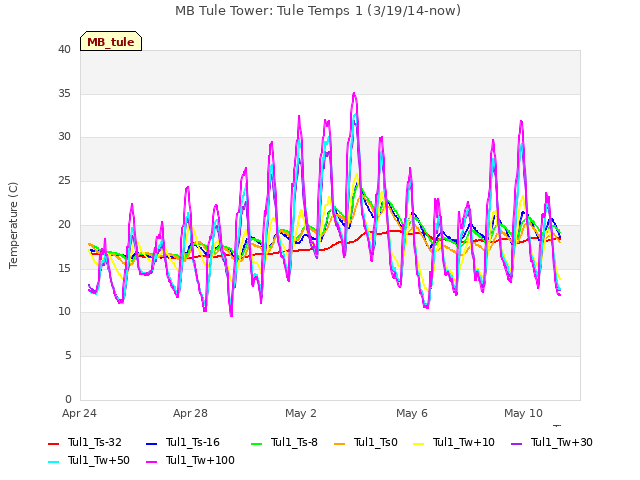
Task: Click the 10 y-axis tick label
Action: [64, 312]
